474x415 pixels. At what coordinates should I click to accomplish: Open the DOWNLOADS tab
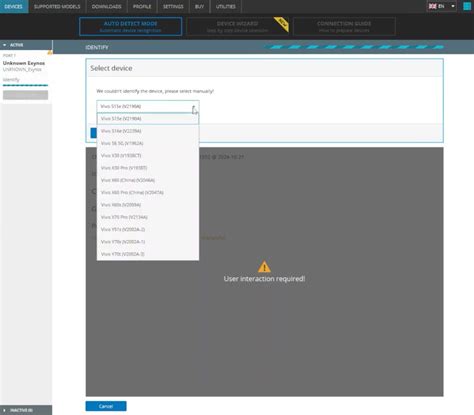pyautogui.click(x=106, y=6)
